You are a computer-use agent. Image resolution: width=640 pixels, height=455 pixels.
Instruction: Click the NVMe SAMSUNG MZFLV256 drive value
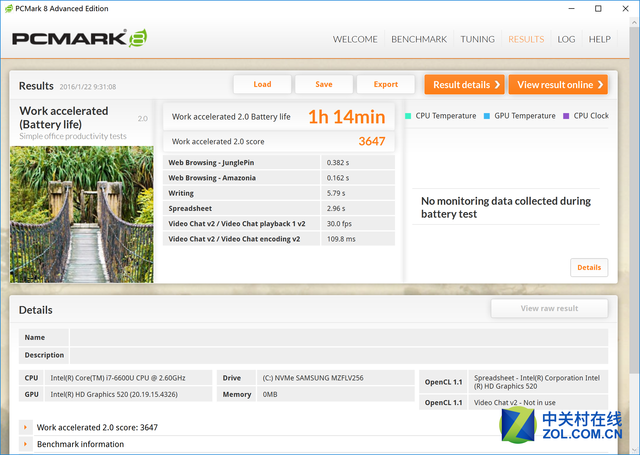pos(313,378)
